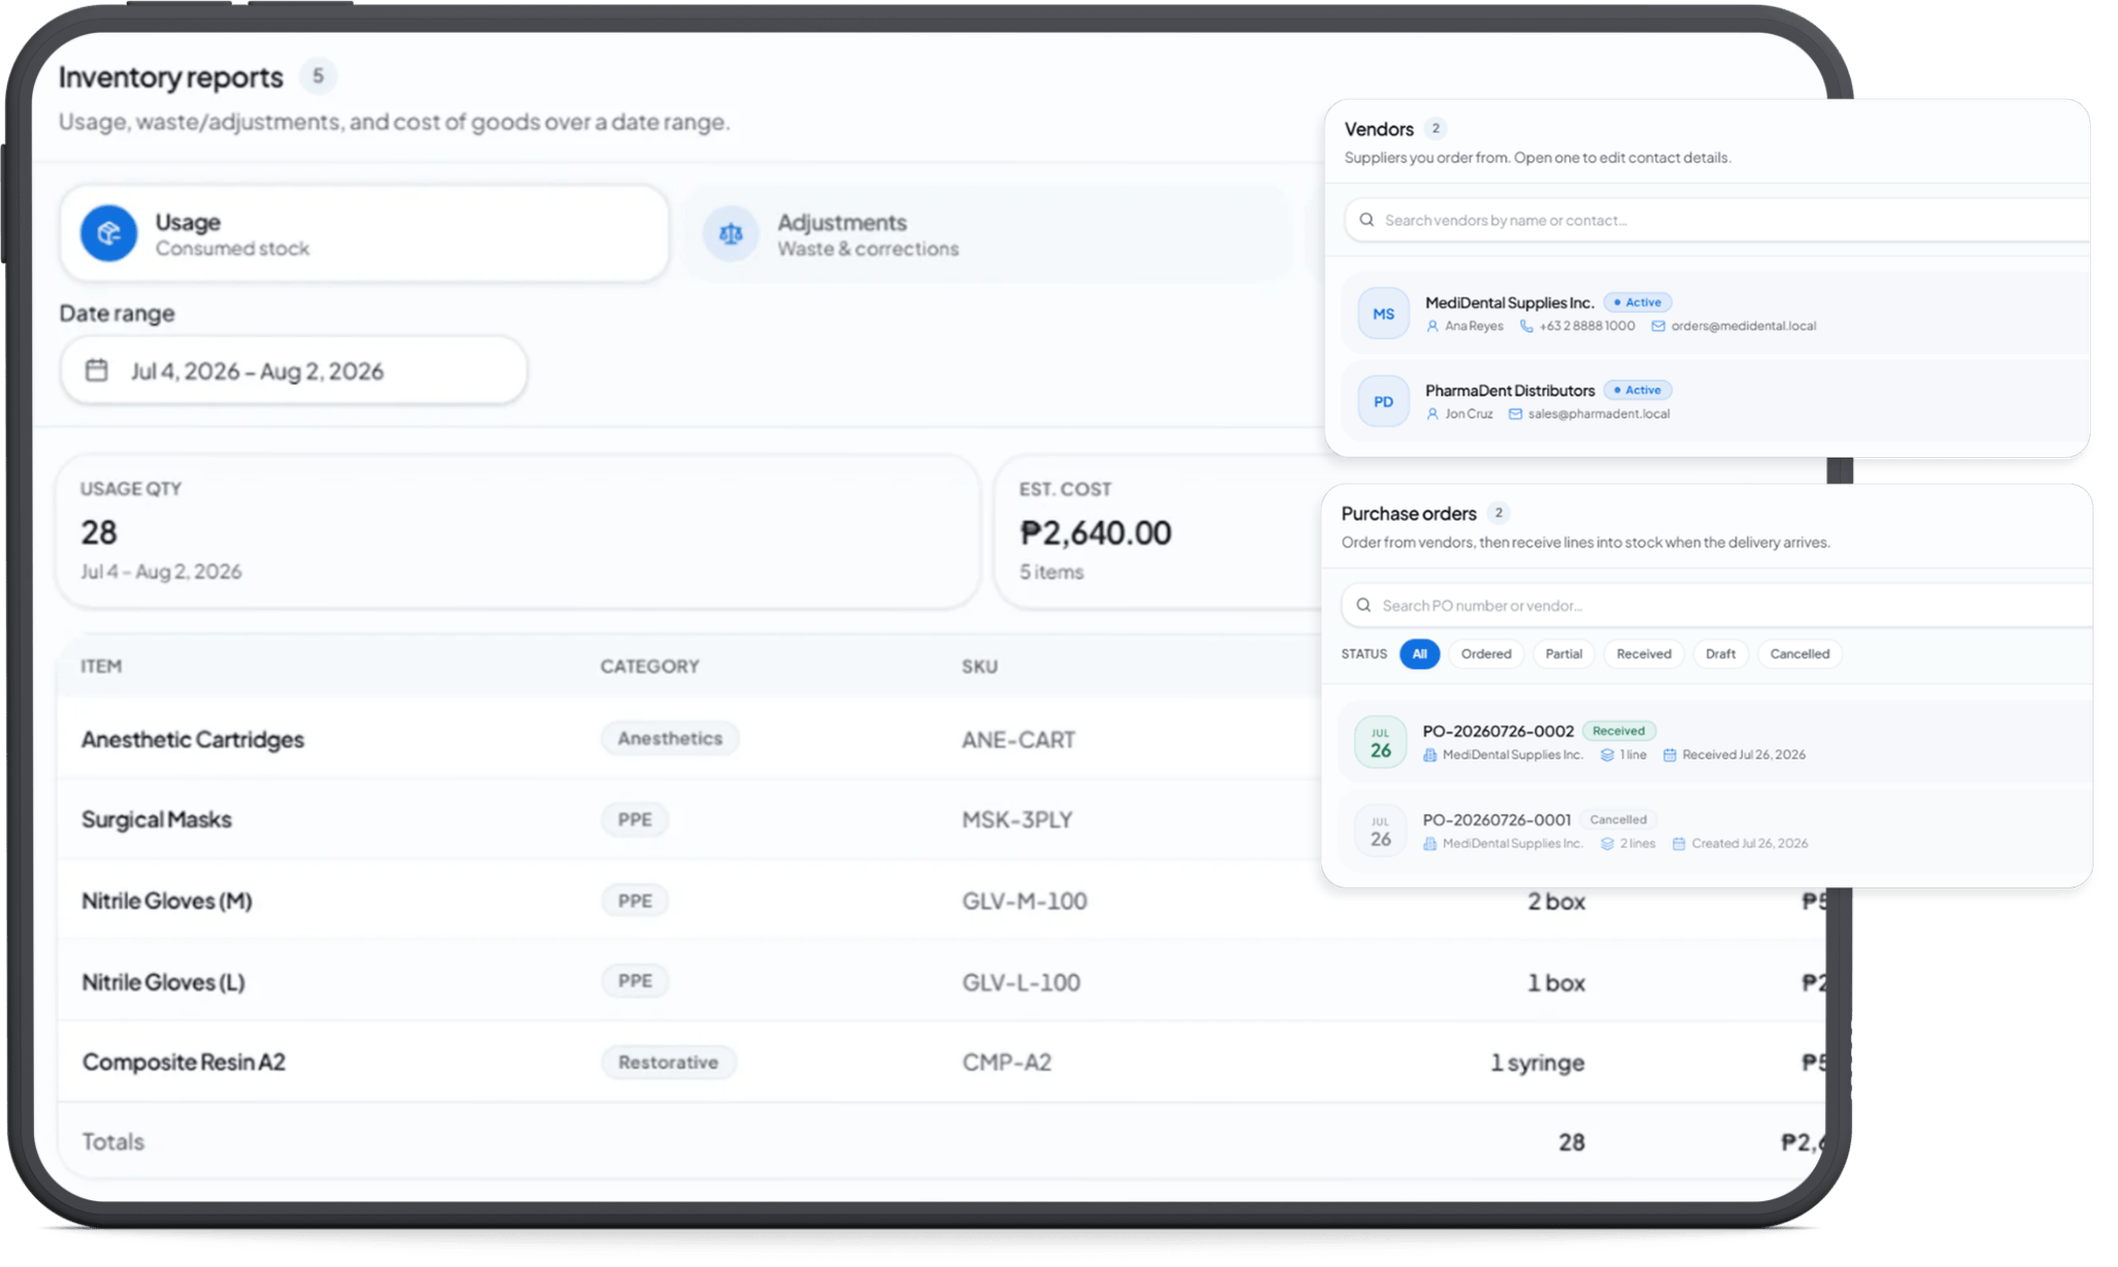Open MediDental Supplies Inc. vendor
The image size is (2118, 1267).
tap(1715, 313)
